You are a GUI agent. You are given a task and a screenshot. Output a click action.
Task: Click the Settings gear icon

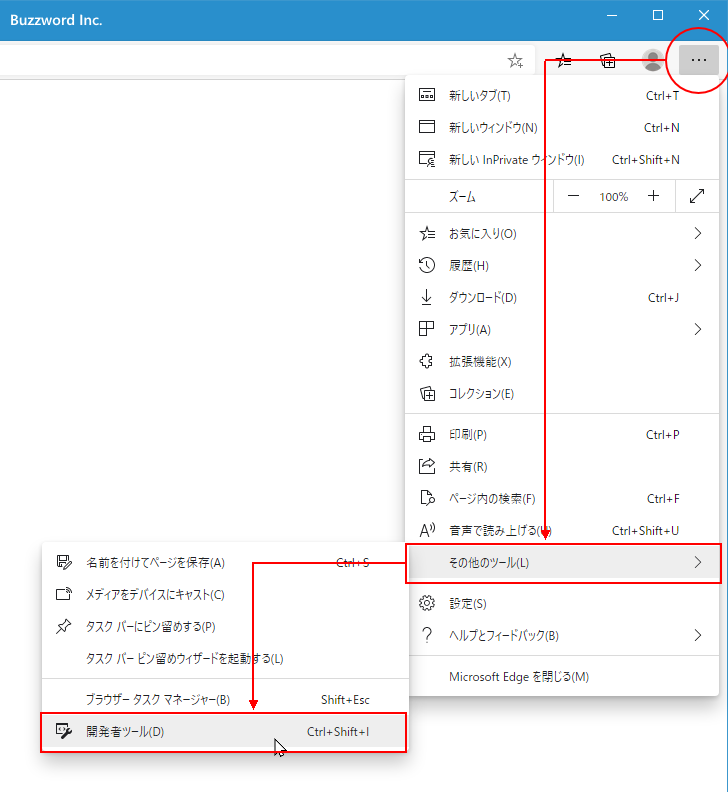427,603
